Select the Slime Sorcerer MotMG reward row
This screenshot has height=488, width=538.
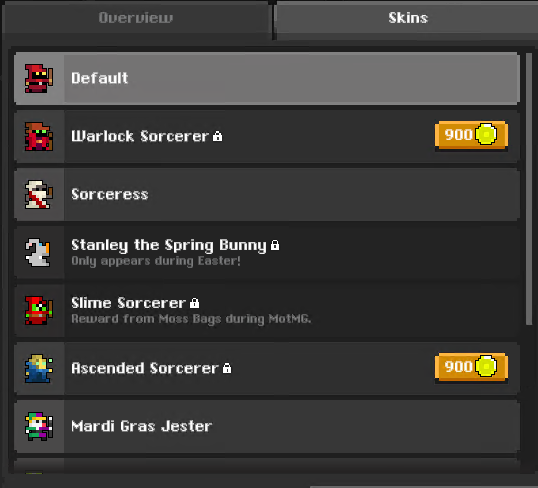[267, 310]
